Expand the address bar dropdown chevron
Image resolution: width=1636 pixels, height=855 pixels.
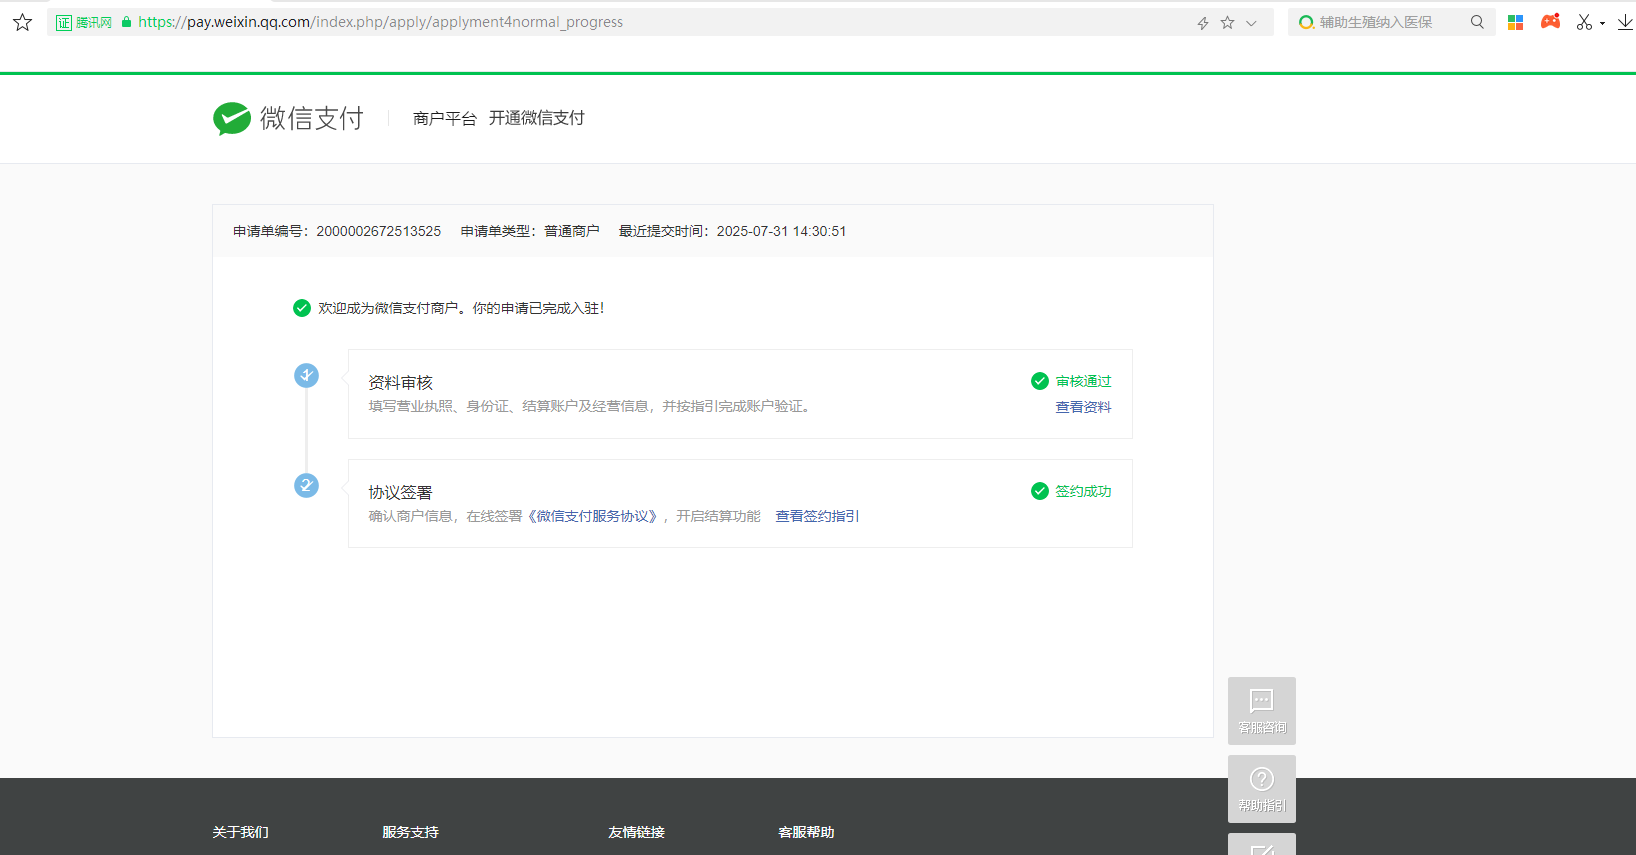[1251, 23]
